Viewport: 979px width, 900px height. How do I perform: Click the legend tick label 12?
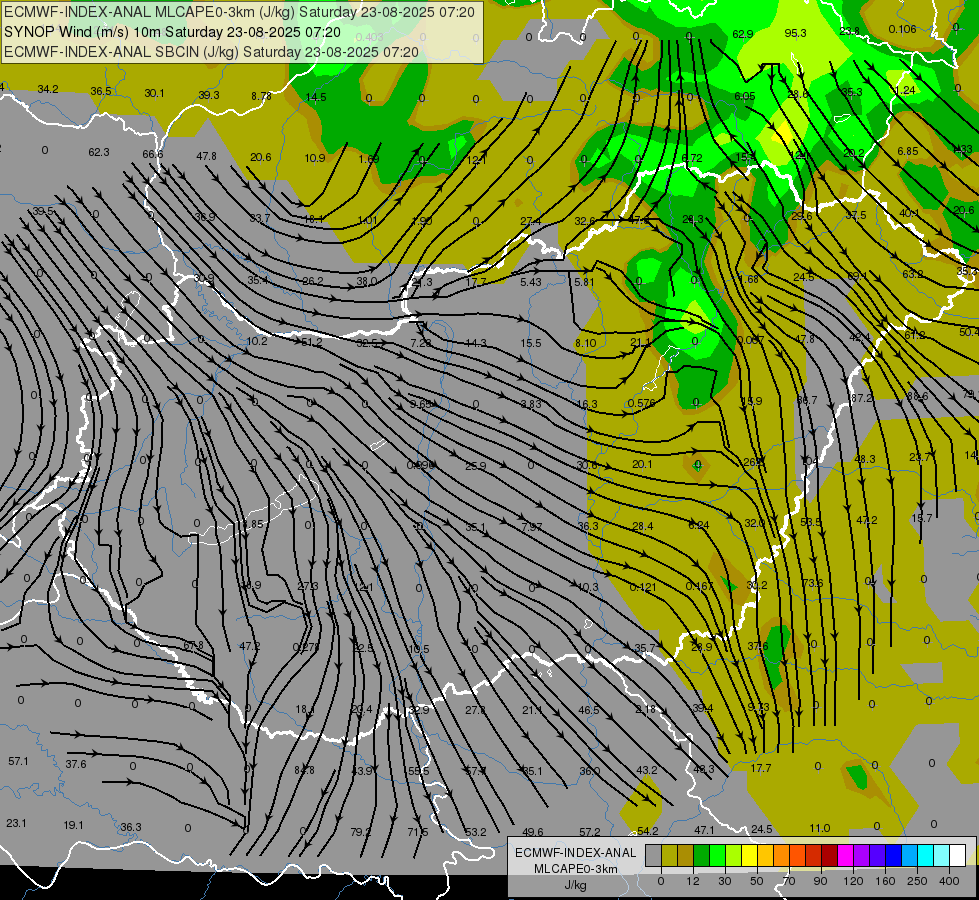[693, 881]
